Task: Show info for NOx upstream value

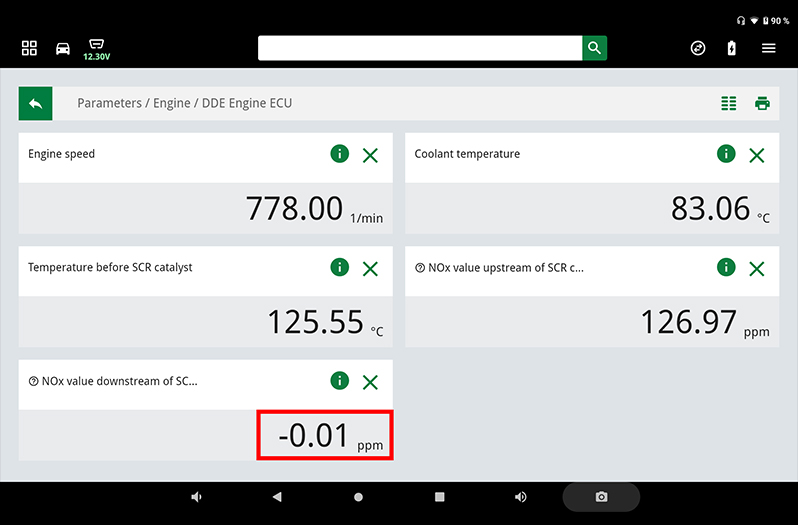Action: [x=726, y=267]
